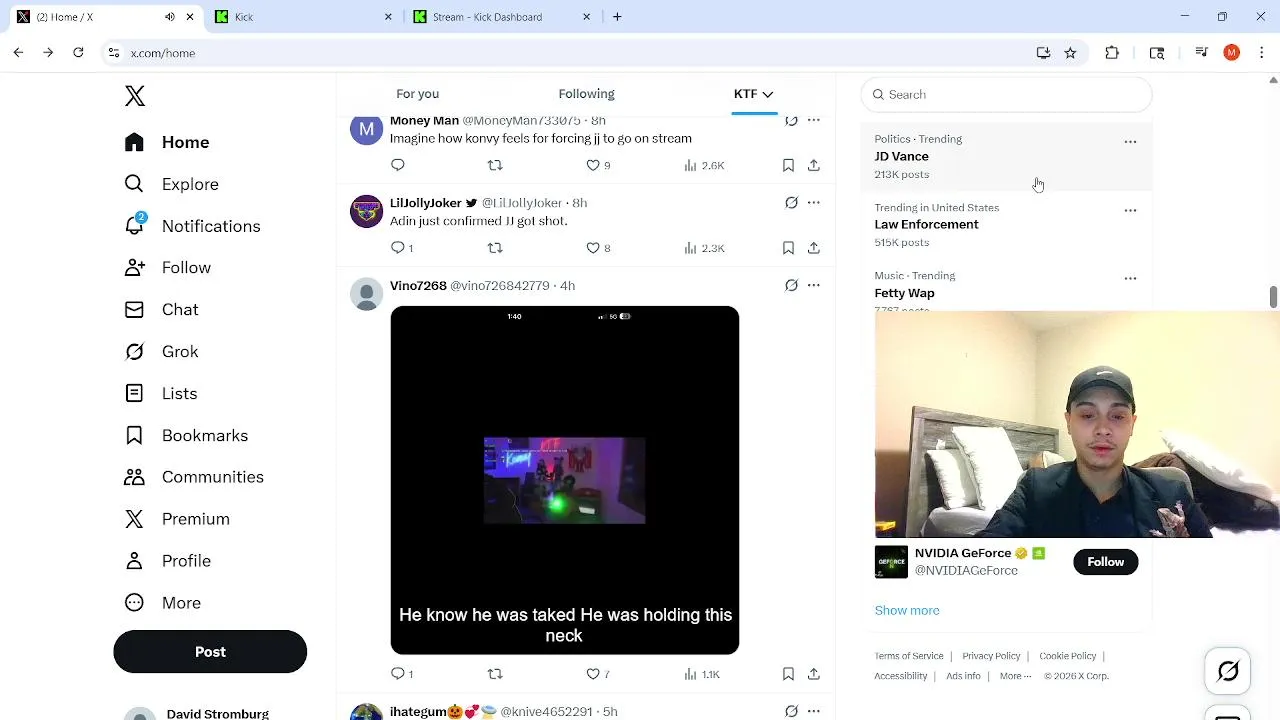Screen dimensions: 1280x720
Task: Open Communities in sidebar
Action: coord(194,477)
